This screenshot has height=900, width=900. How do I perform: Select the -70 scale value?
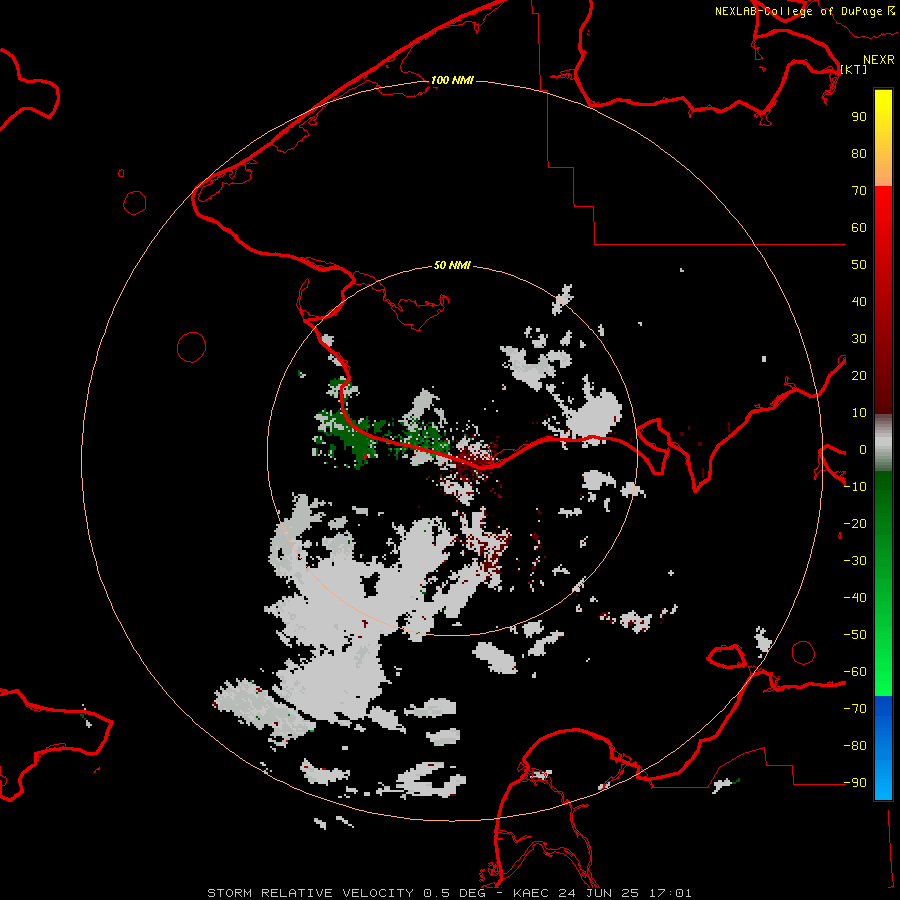[x=855, y=709]
